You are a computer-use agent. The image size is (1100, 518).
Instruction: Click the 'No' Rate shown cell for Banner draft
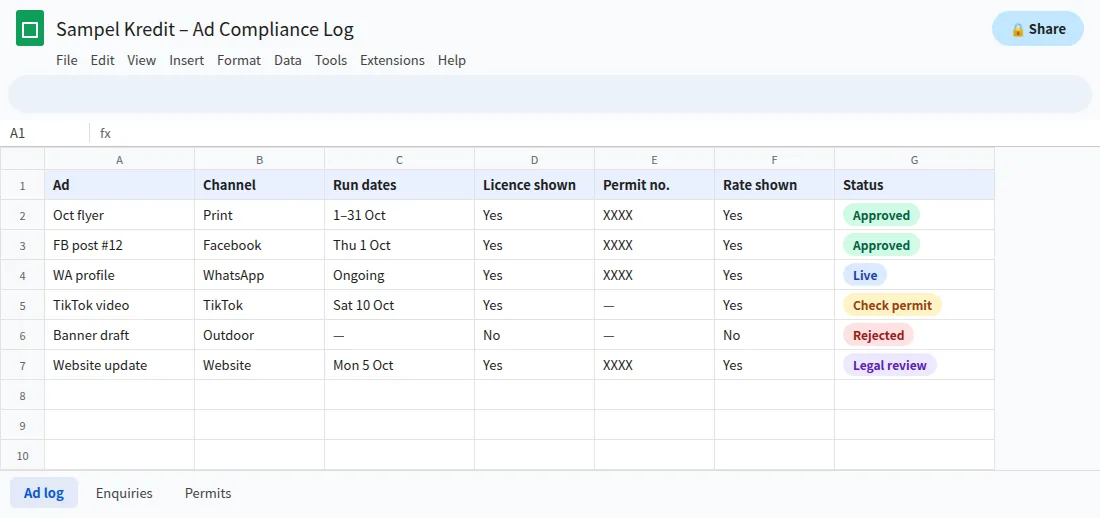[x=774, y=335]
